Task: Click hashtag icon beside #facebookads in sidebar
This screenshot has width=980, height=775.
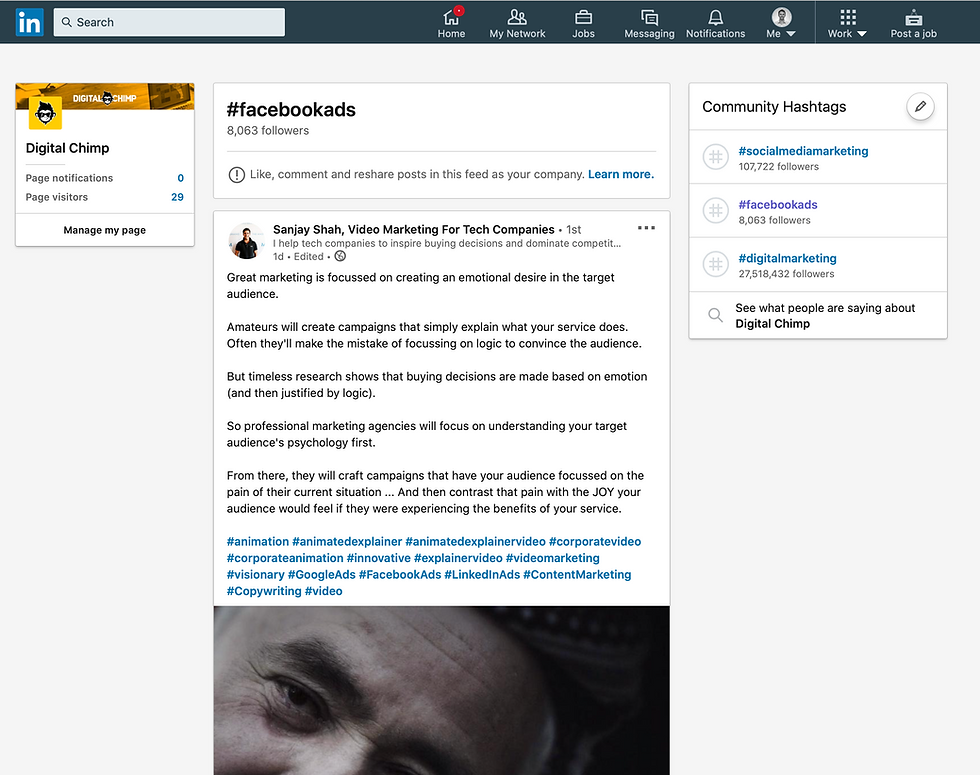Action: pos(716,211)
